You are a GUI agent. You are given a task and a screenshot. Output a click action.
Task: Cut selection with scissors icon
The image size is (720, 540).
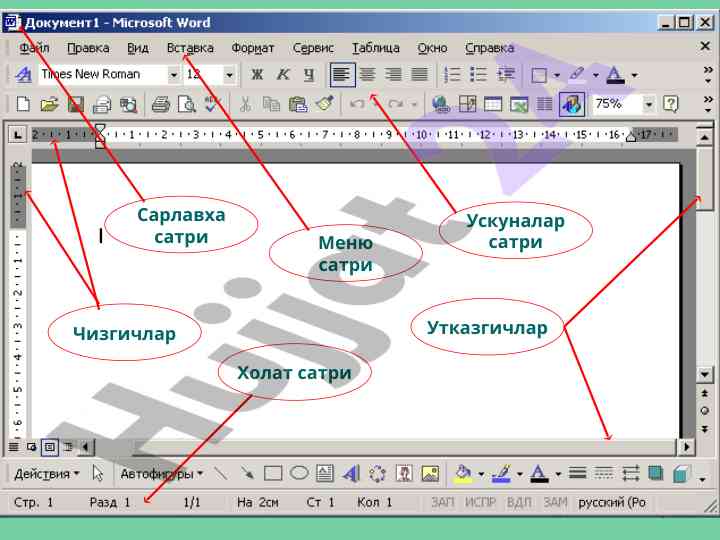[246, 104]
